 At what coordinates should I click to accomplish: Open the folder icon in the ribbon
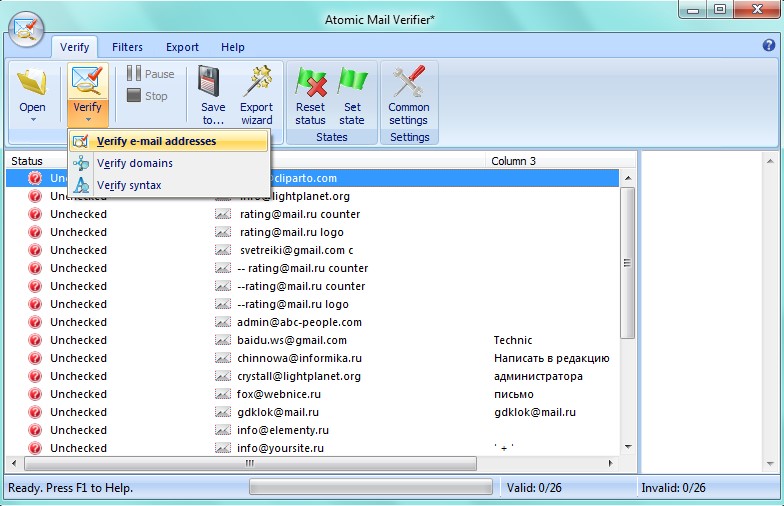[32, 82]
